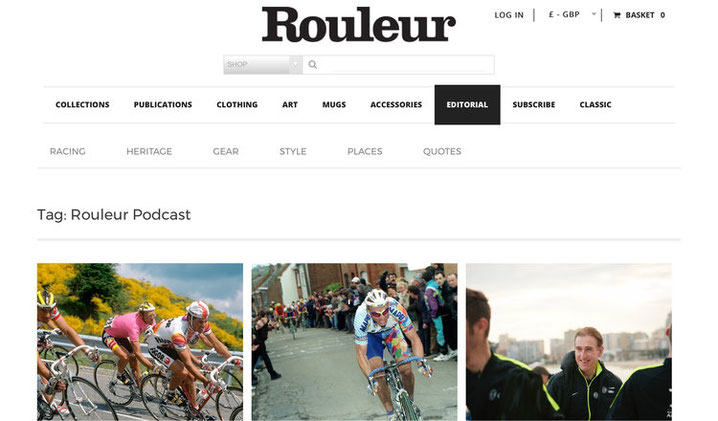Open the Collections menu
718x421 pixels.
[x=82, y=104]
